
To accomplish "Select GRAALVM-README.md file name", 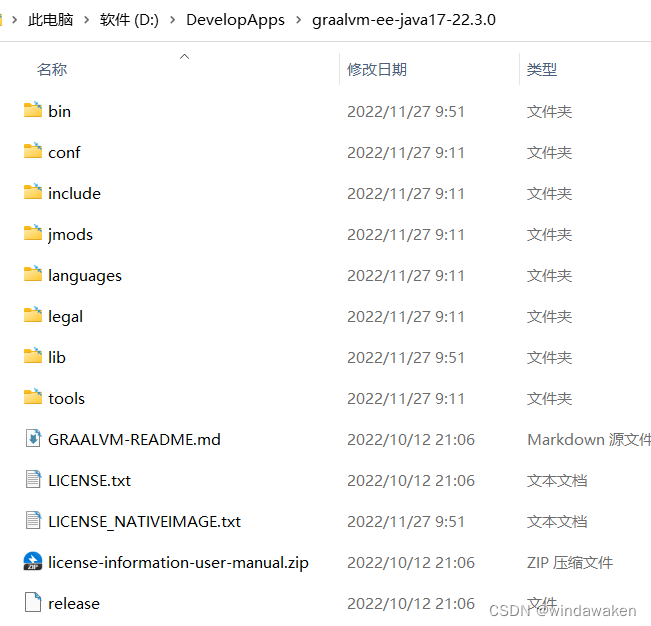I will 134,440.
